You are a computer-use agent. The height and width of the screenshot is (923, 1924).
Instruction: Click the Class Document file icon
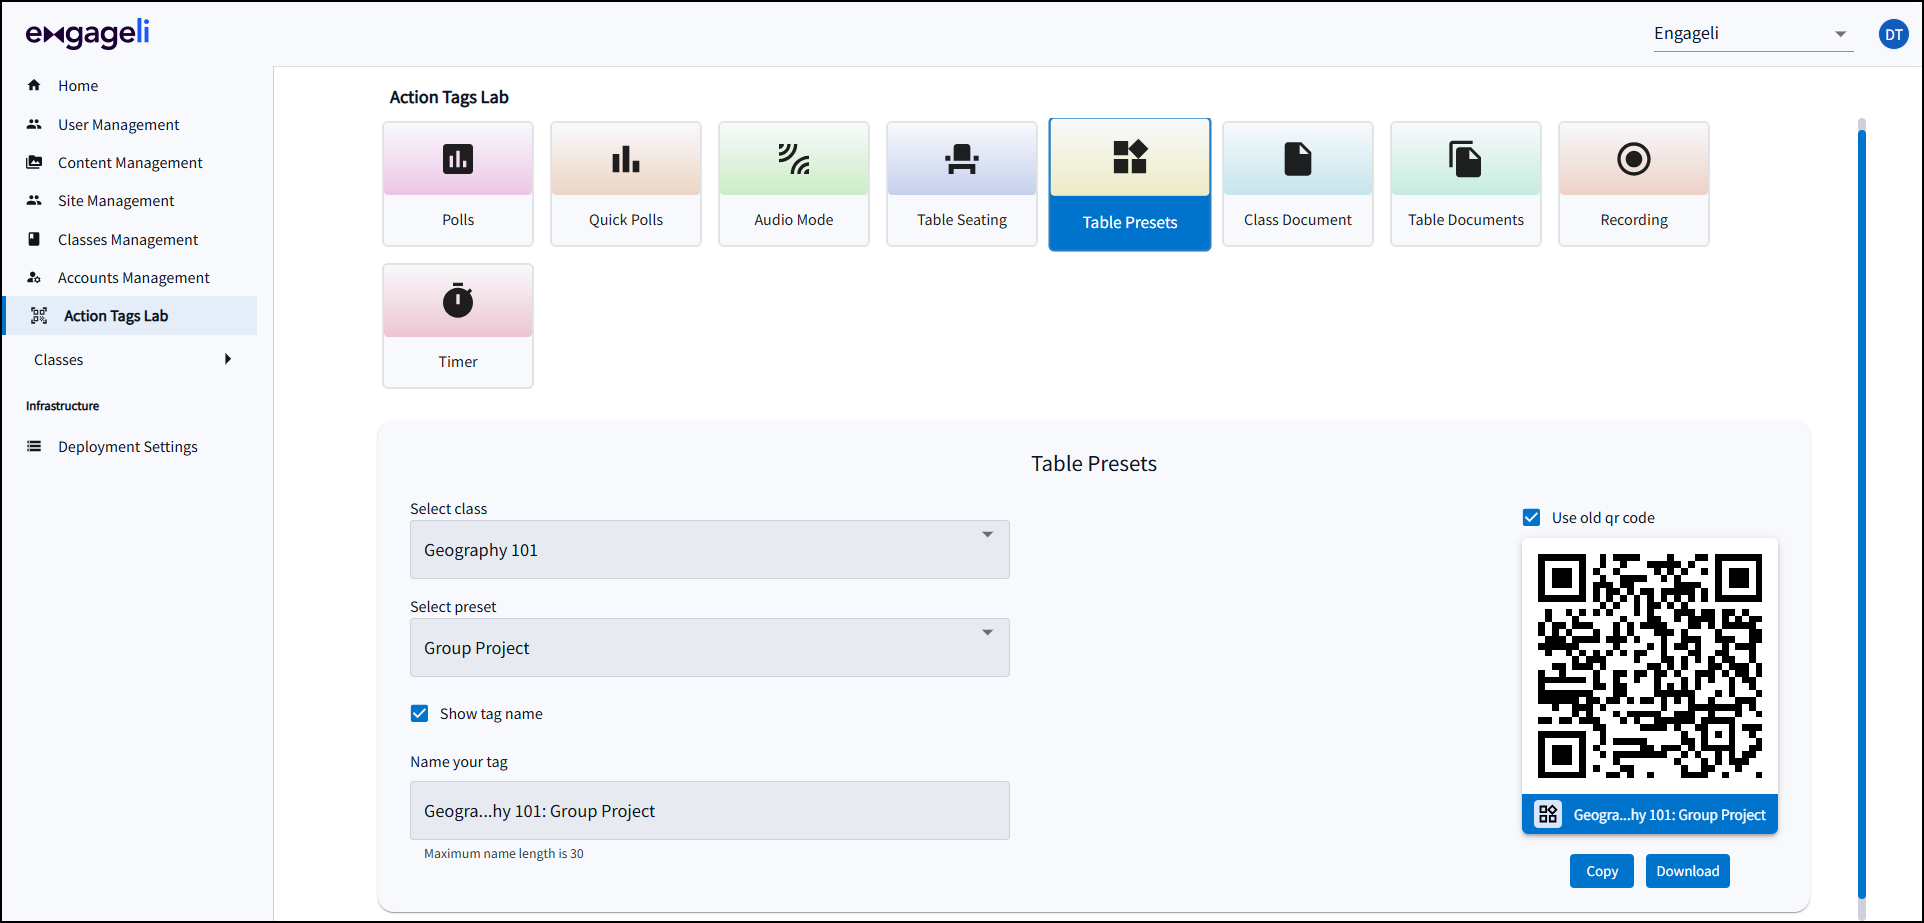1298,159
